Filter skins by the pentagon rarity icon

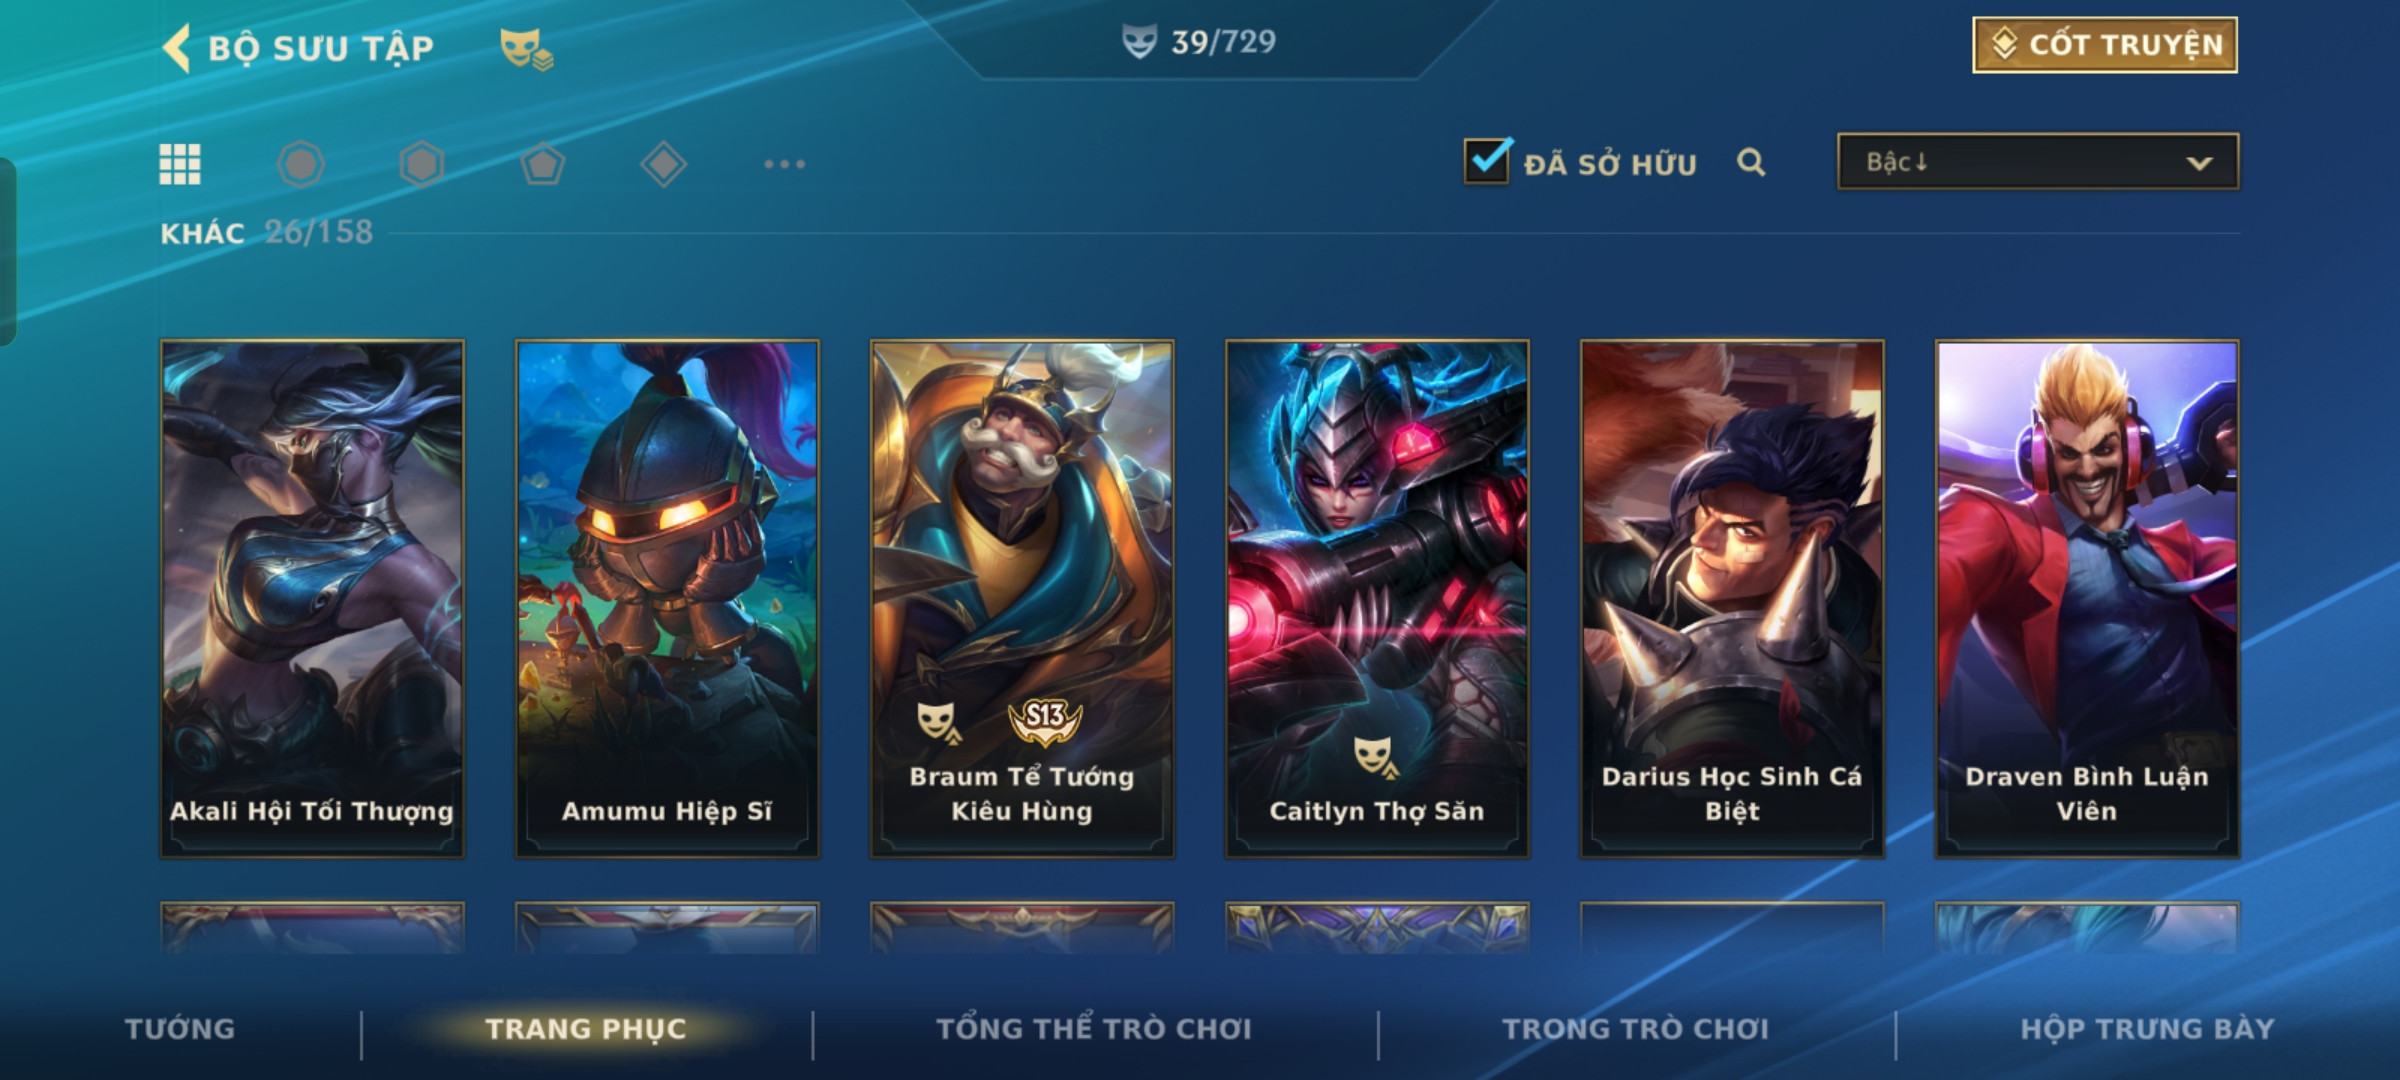coord(543,164)
